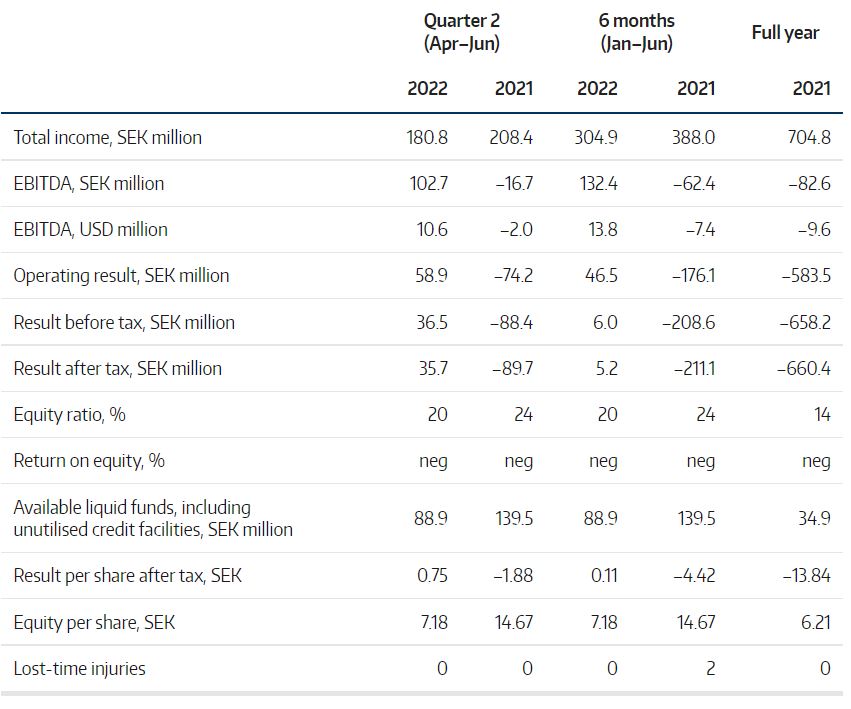Screen dimensions: 851x709
Task: Click the 704.8 full year income value
Action: [x=809, y=137]
